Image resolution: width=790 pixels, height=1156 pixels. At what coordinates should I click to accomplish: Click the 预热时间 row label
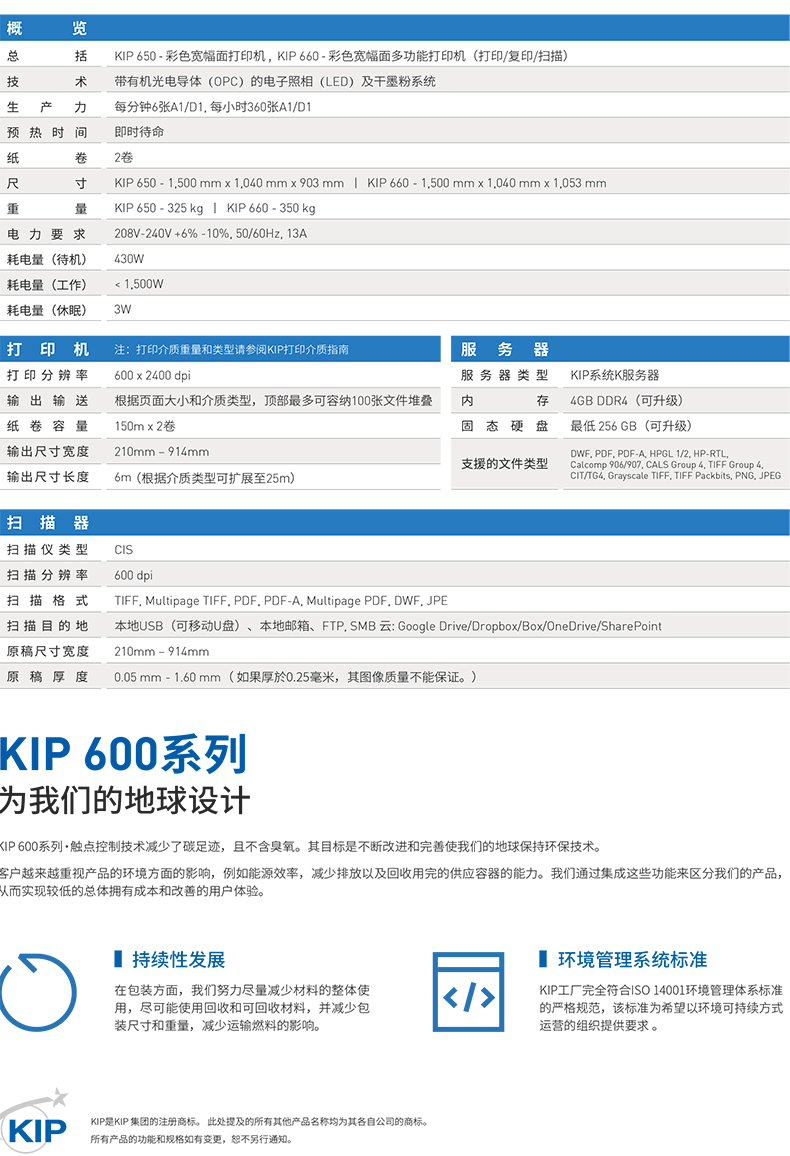click(x=47, y=133)
